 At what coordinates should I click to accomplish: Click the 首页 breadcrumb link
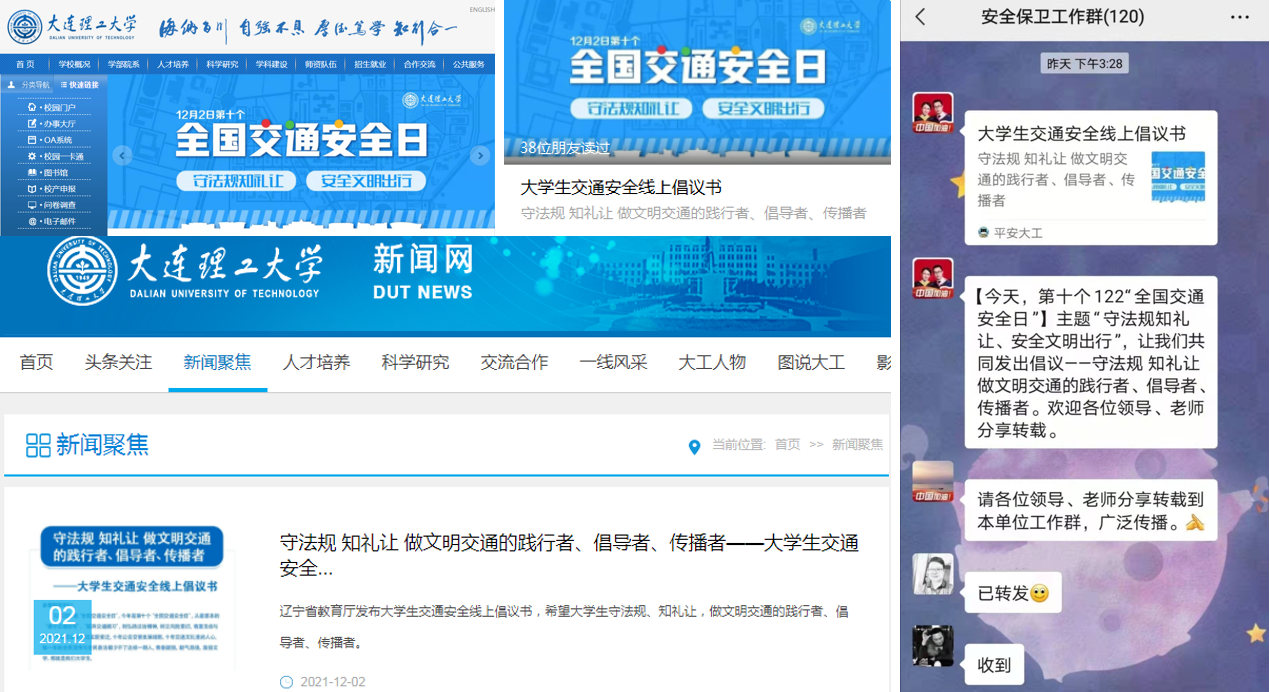coord(787,445)
